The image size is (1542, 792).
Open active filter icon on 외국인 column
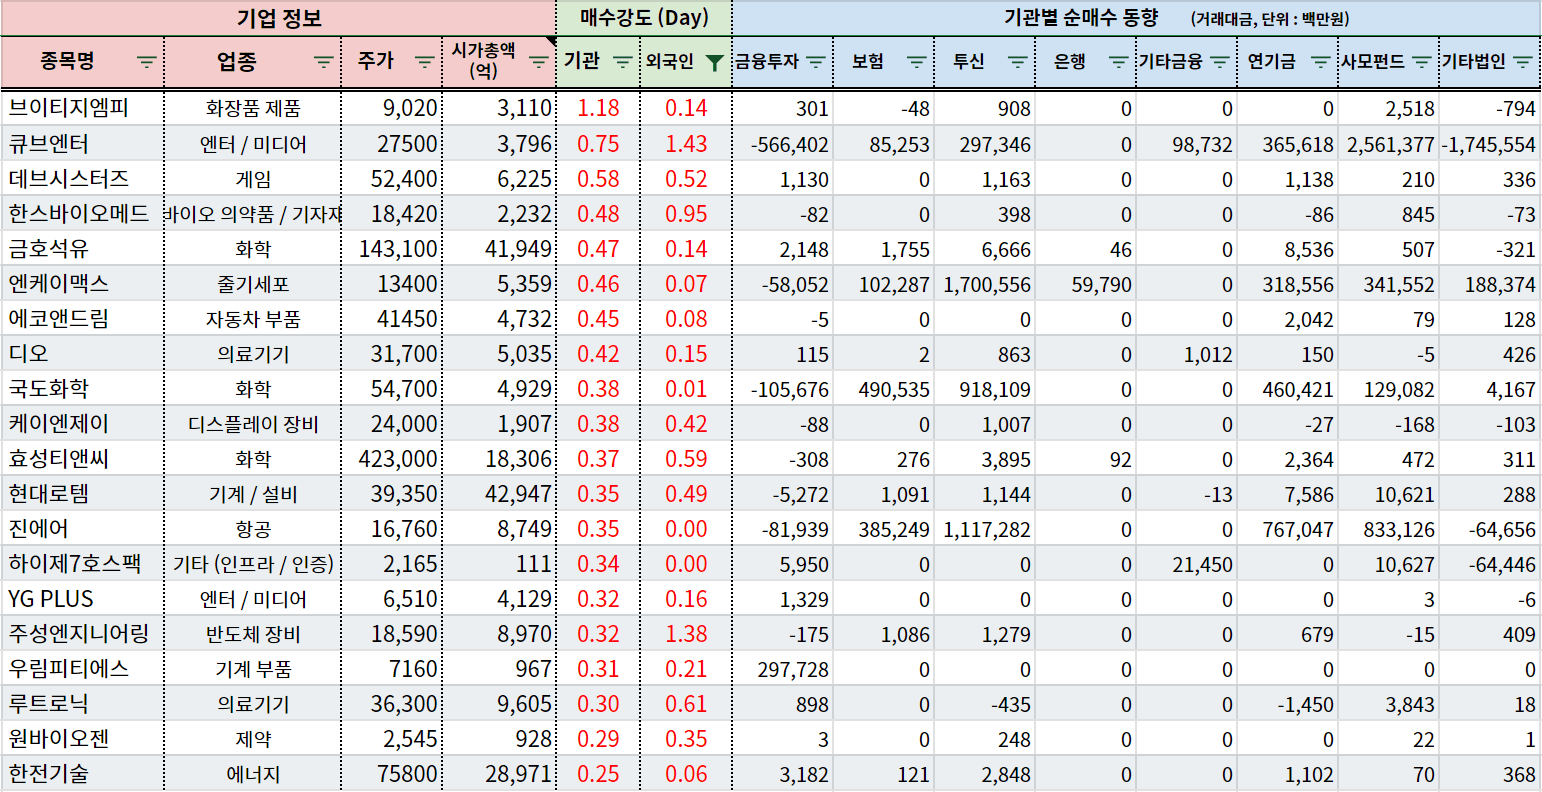(x=714, y=62)
